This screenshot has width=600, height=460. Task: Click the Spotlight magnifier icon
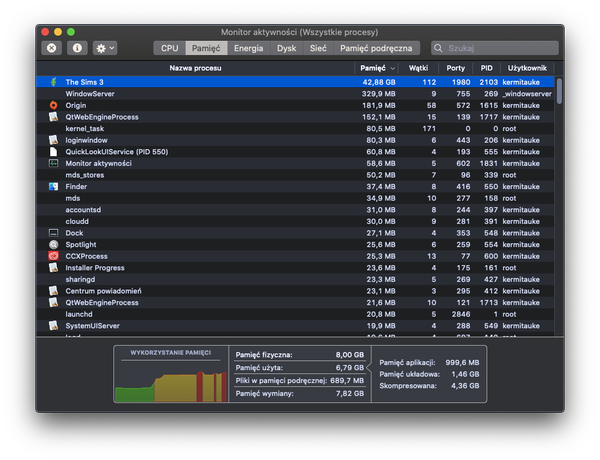pyautogui.click(x=54, y=245)
